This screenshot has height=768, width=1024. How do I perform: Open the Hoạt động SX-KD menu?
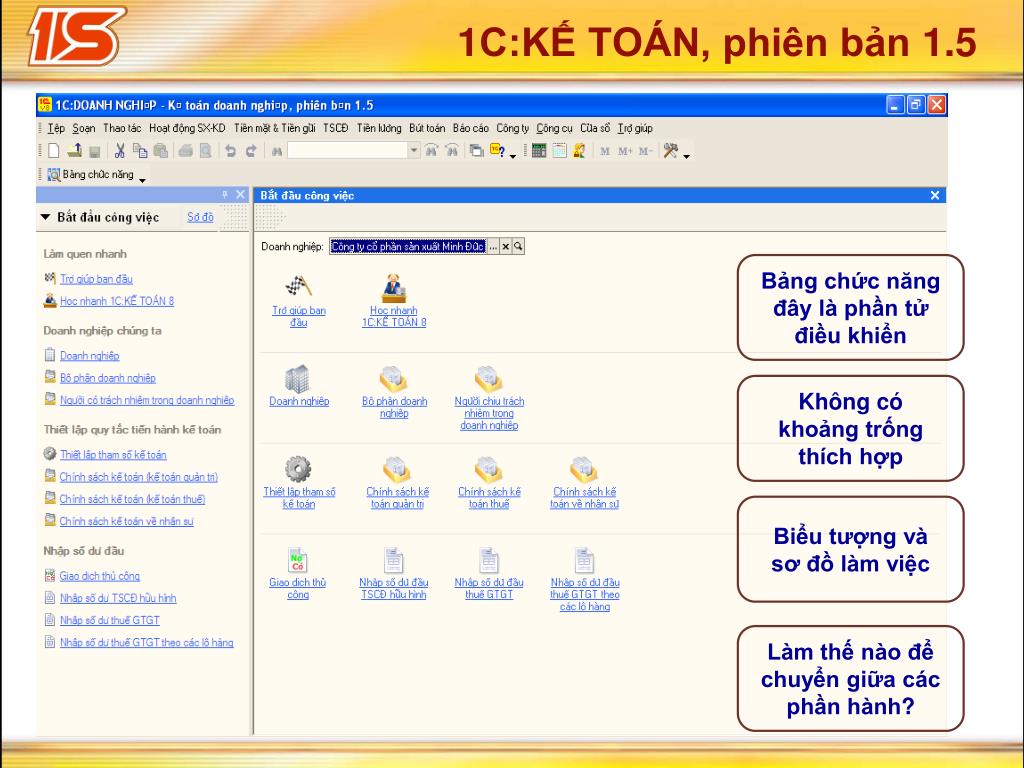[187, 128]
